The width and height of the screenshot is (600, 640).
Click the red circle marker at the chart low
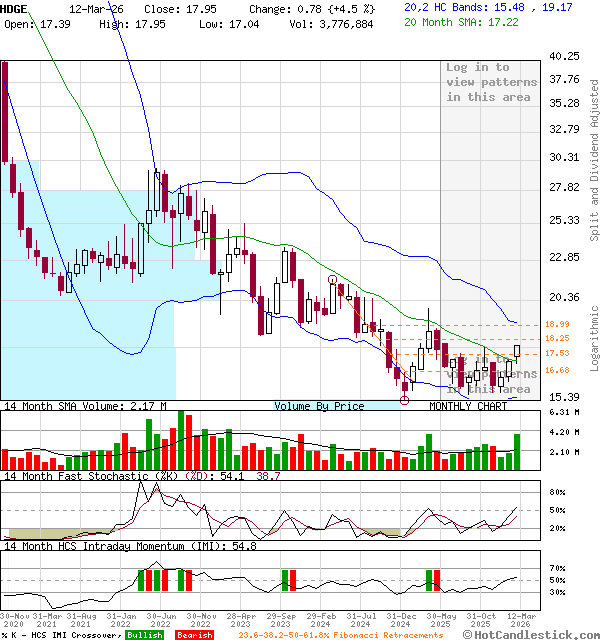[405, 400]
